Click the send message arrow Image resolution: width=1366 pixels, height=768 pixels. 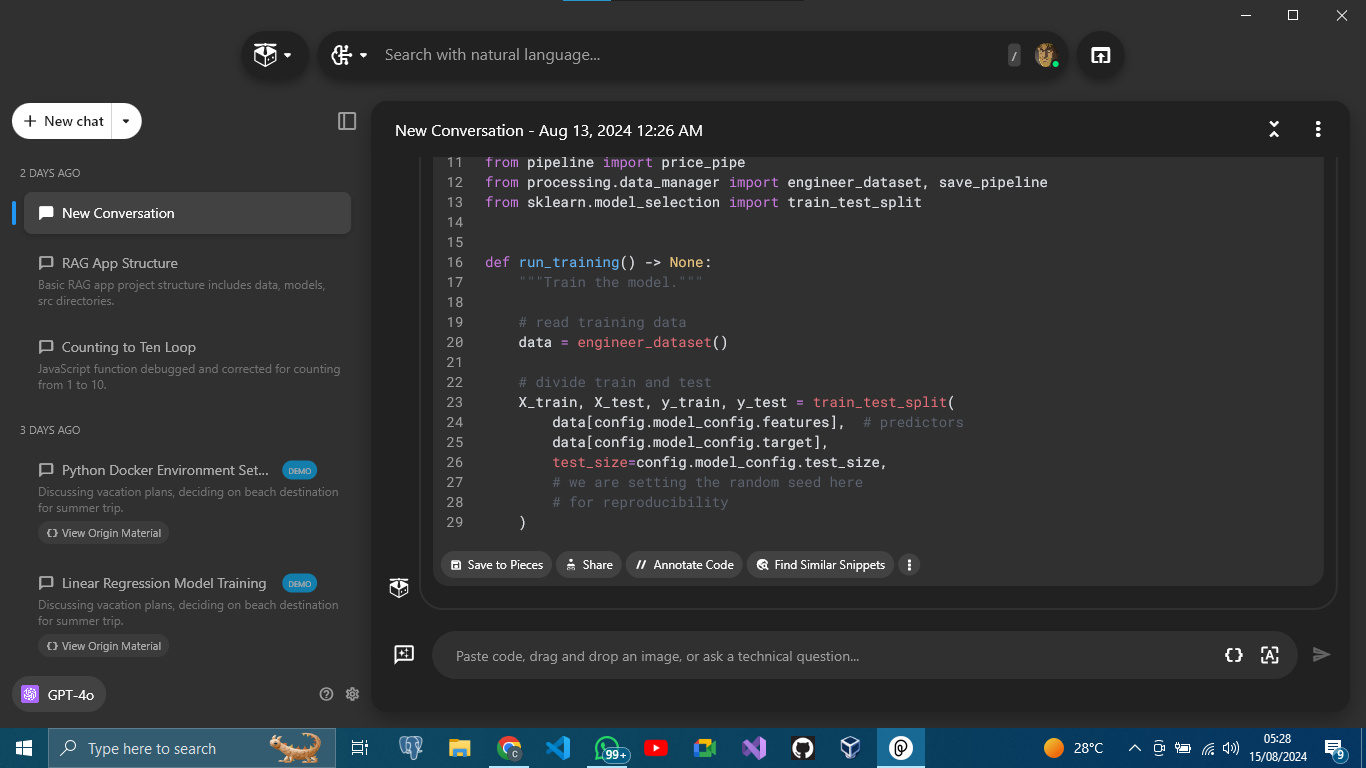(x=1321, y=655)
